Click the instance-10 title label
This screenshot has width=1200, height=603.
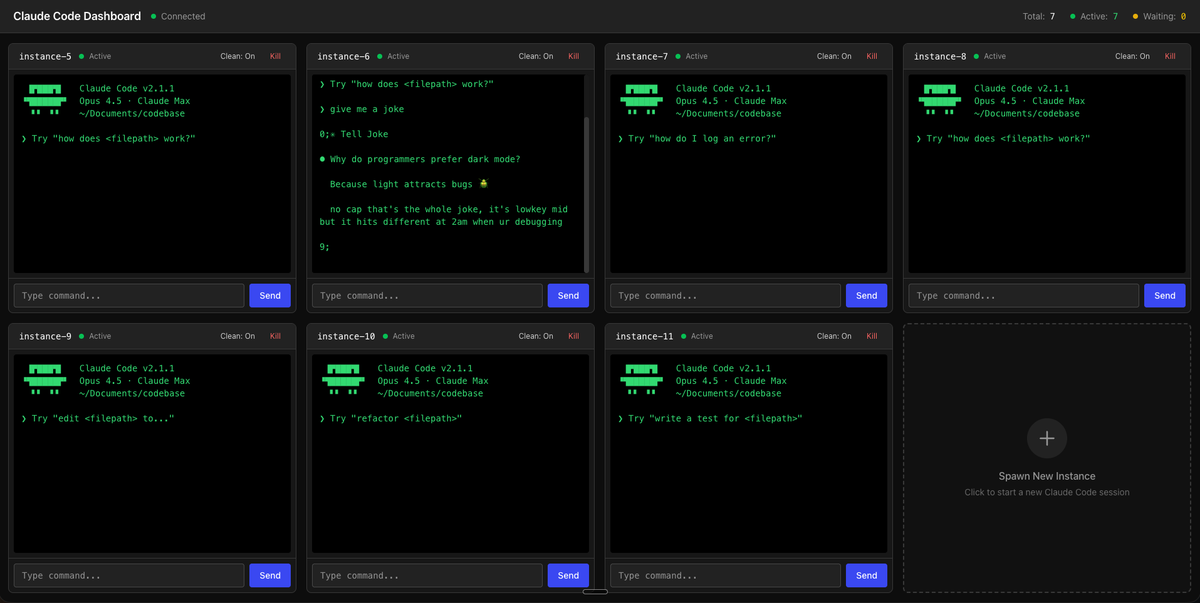346,336
